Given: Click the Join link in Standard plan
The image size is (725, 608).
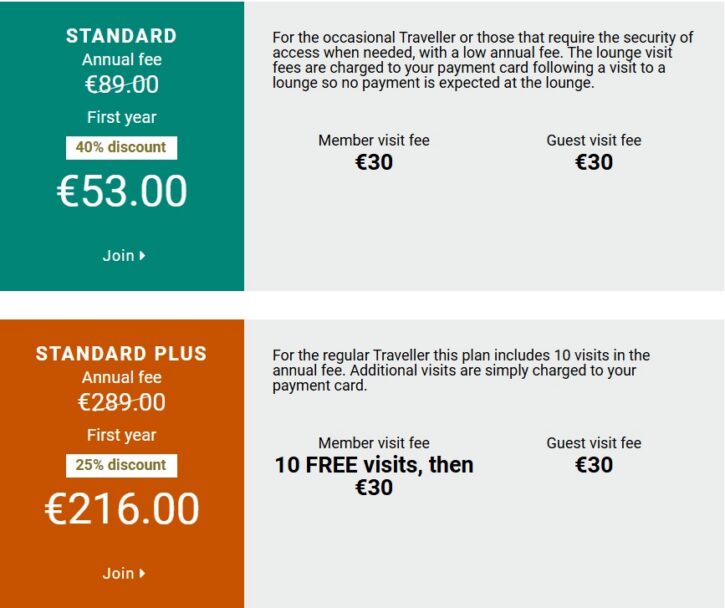Looking at the screenshot, I should 119,256.
